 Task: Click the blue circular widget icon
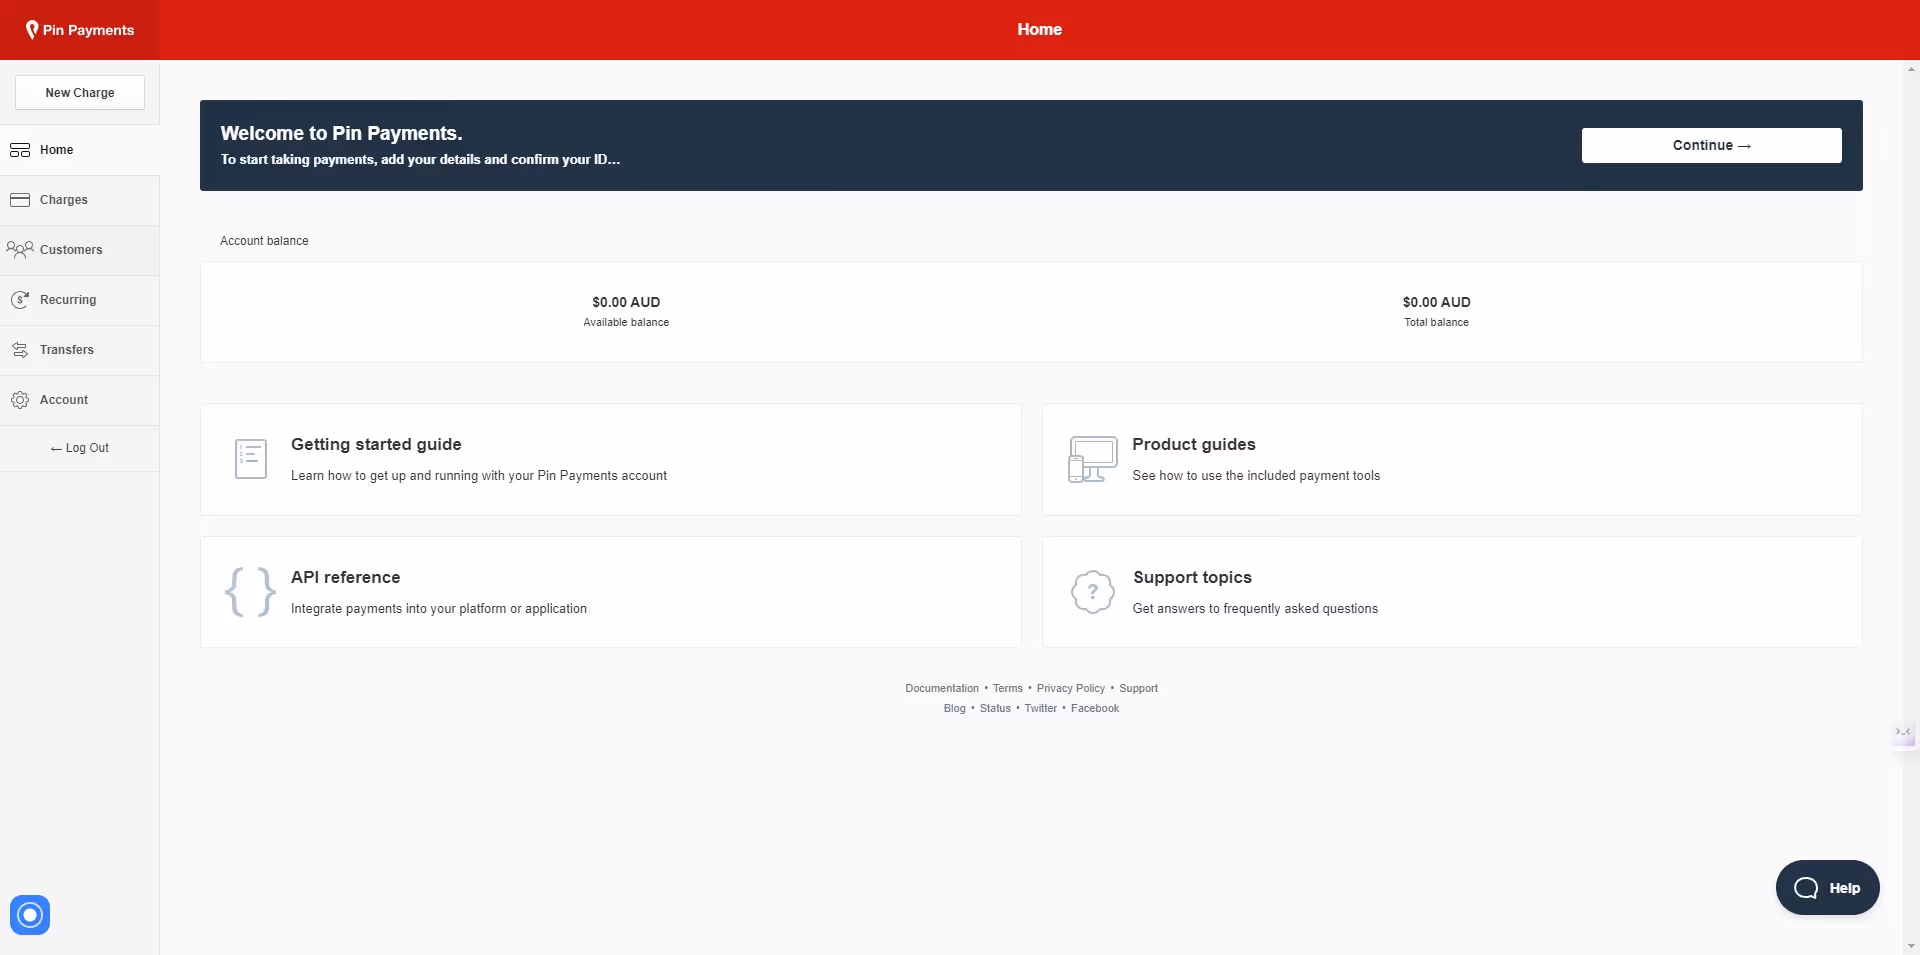(x=30, y=915)
